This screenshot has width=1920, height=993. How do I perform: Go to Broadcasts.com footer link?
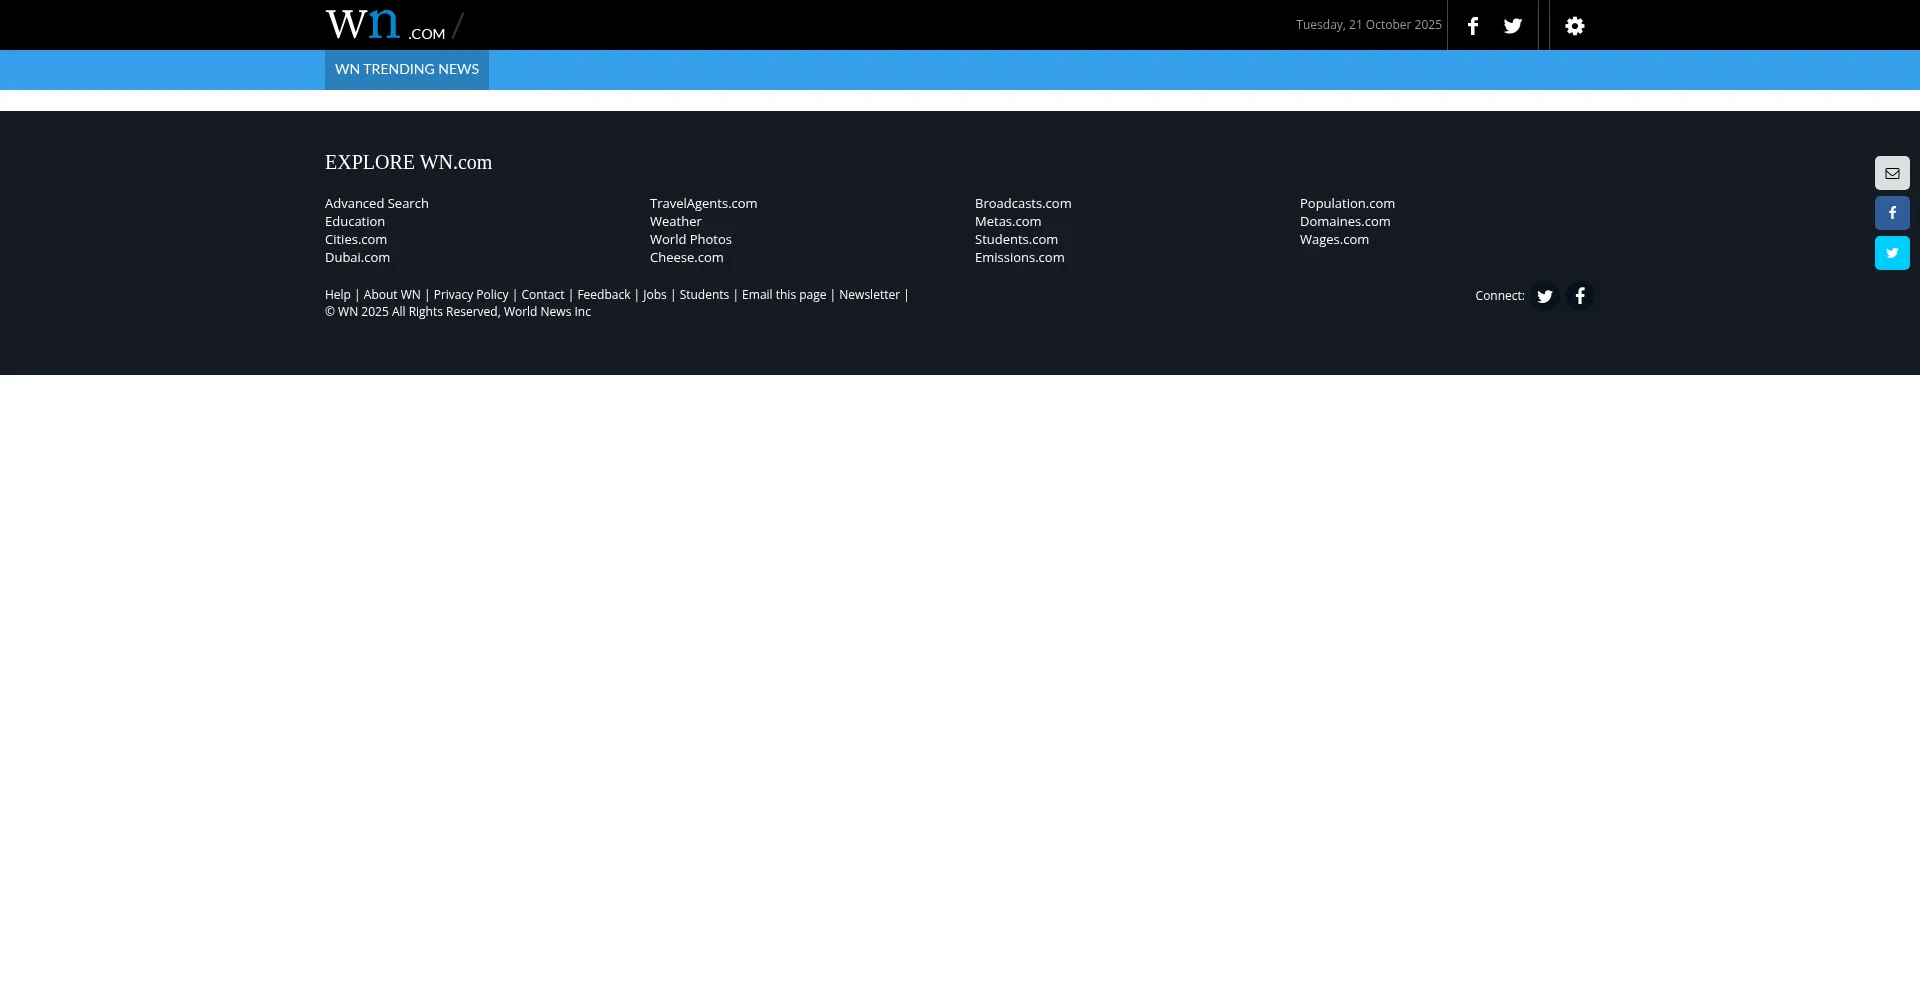coord(1022,203)
